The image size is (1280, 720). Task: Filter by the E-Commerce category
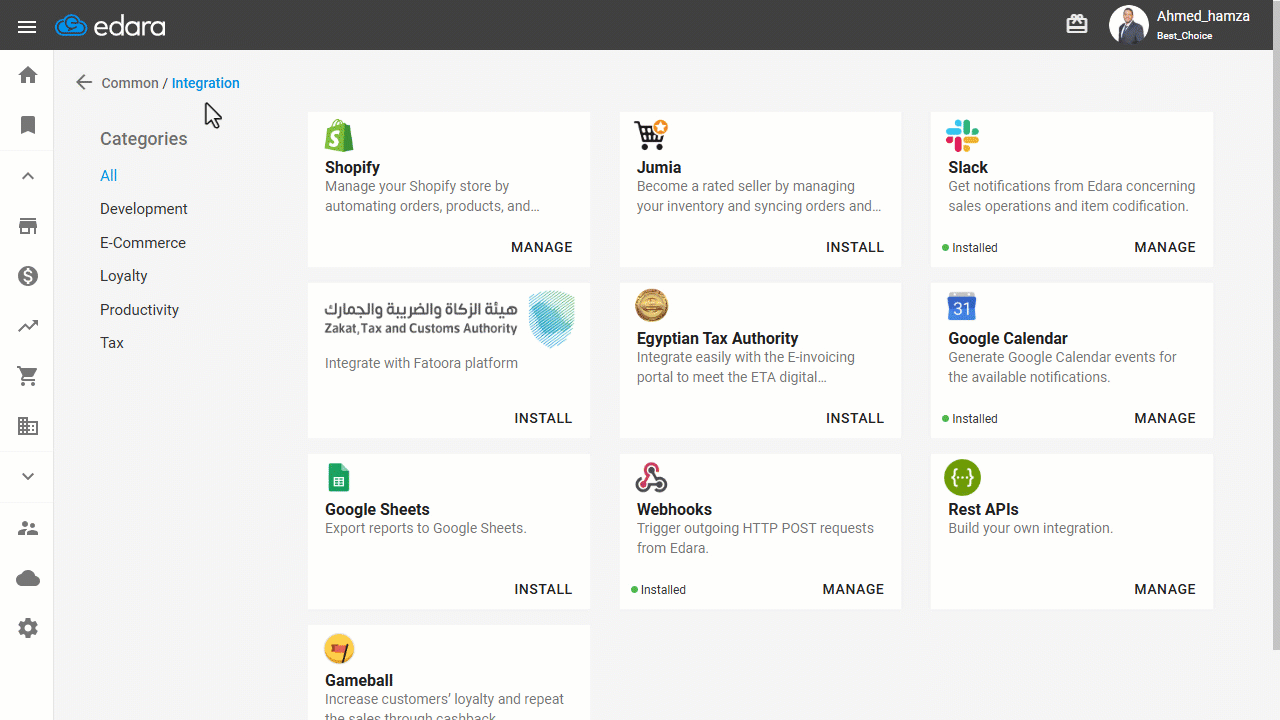pos(143,243)
